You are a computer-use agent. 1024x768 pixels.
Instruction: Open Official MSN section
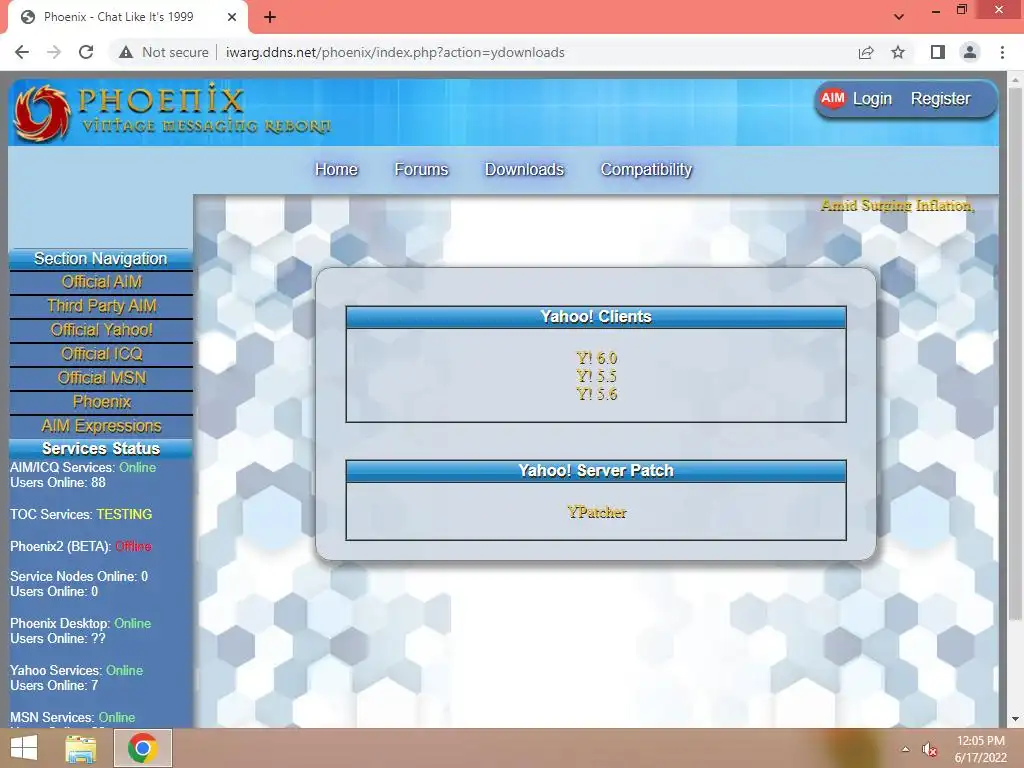click(x=101, y=378)
